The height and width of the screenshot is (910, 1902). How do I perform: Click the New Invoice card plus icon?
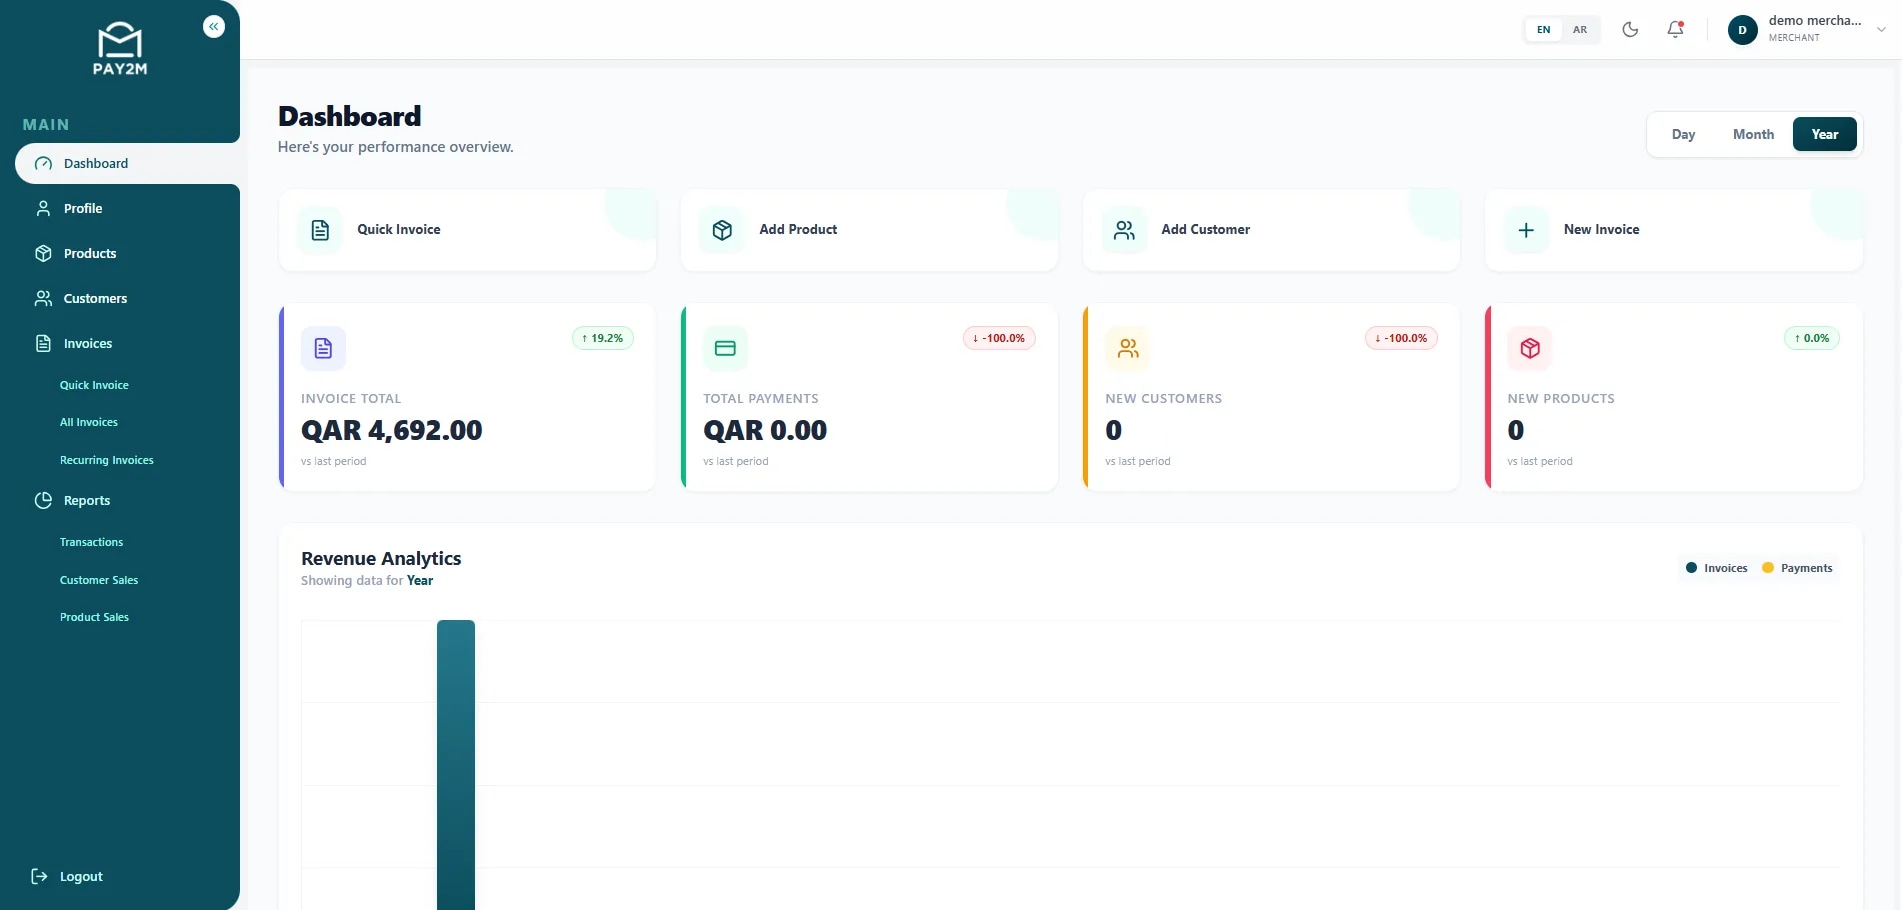coord(1526,230)
